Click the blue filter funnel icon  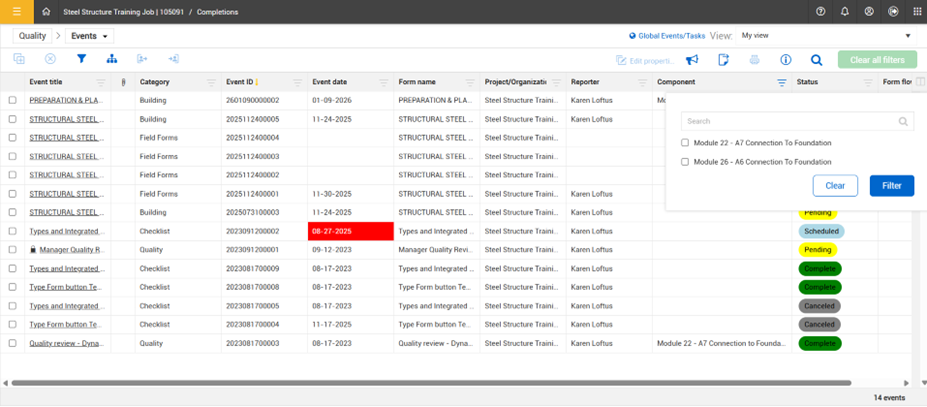(x=82, y=60)
